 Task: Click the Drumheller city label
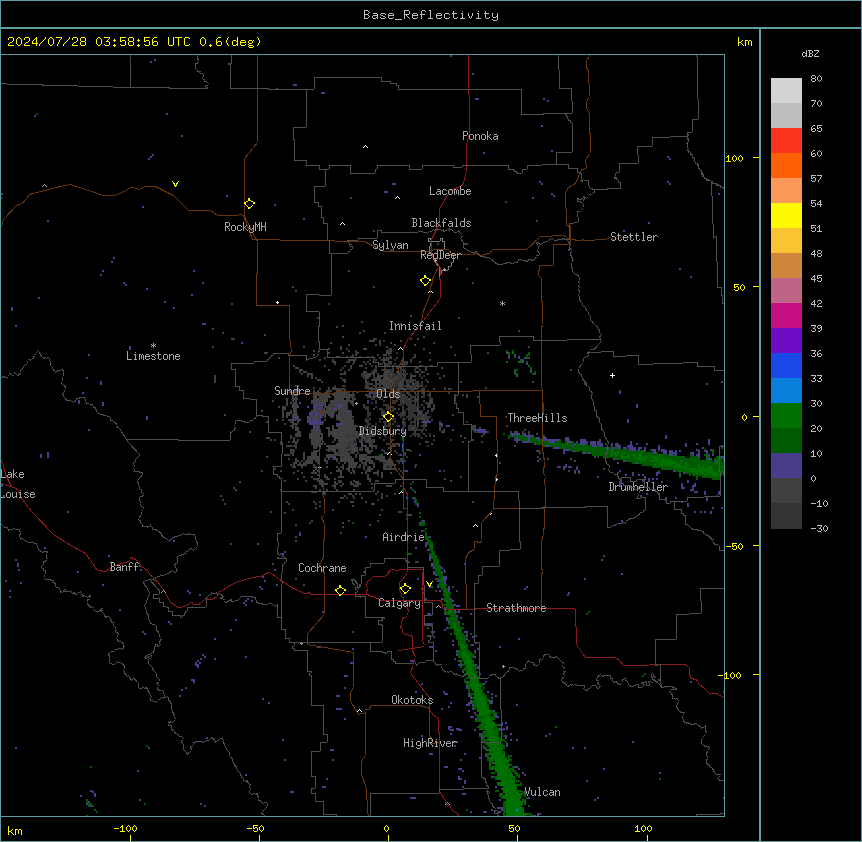638,487
